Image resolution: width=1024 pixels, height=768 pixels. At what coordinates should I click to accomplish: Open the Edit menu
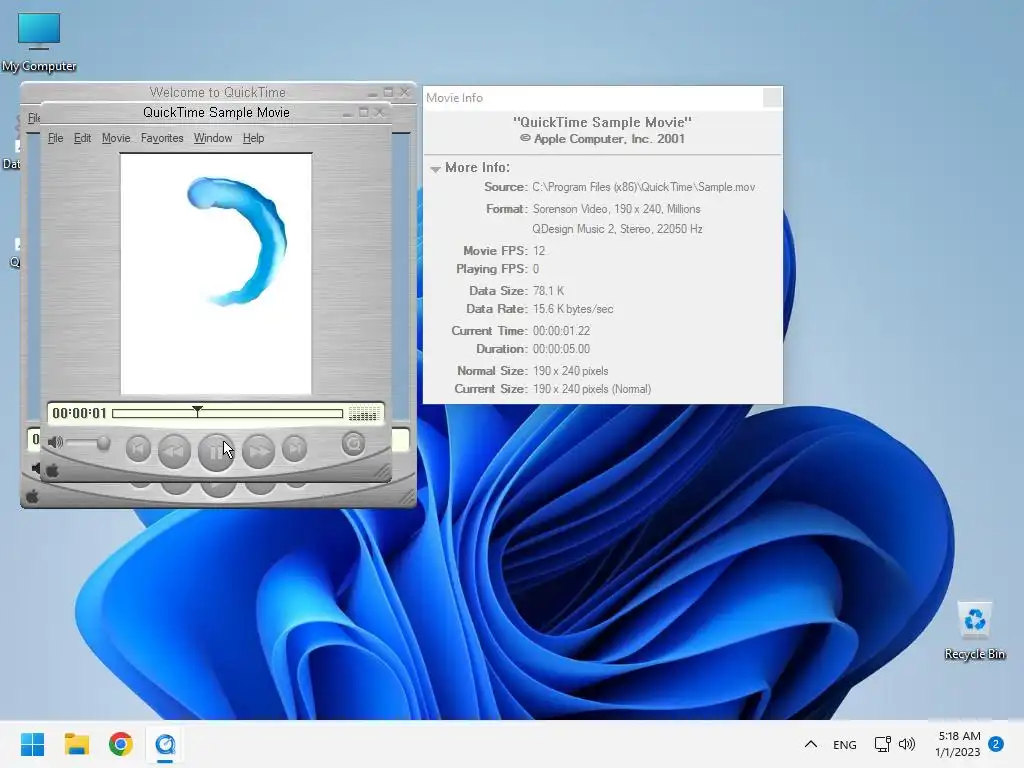(82, 138)
